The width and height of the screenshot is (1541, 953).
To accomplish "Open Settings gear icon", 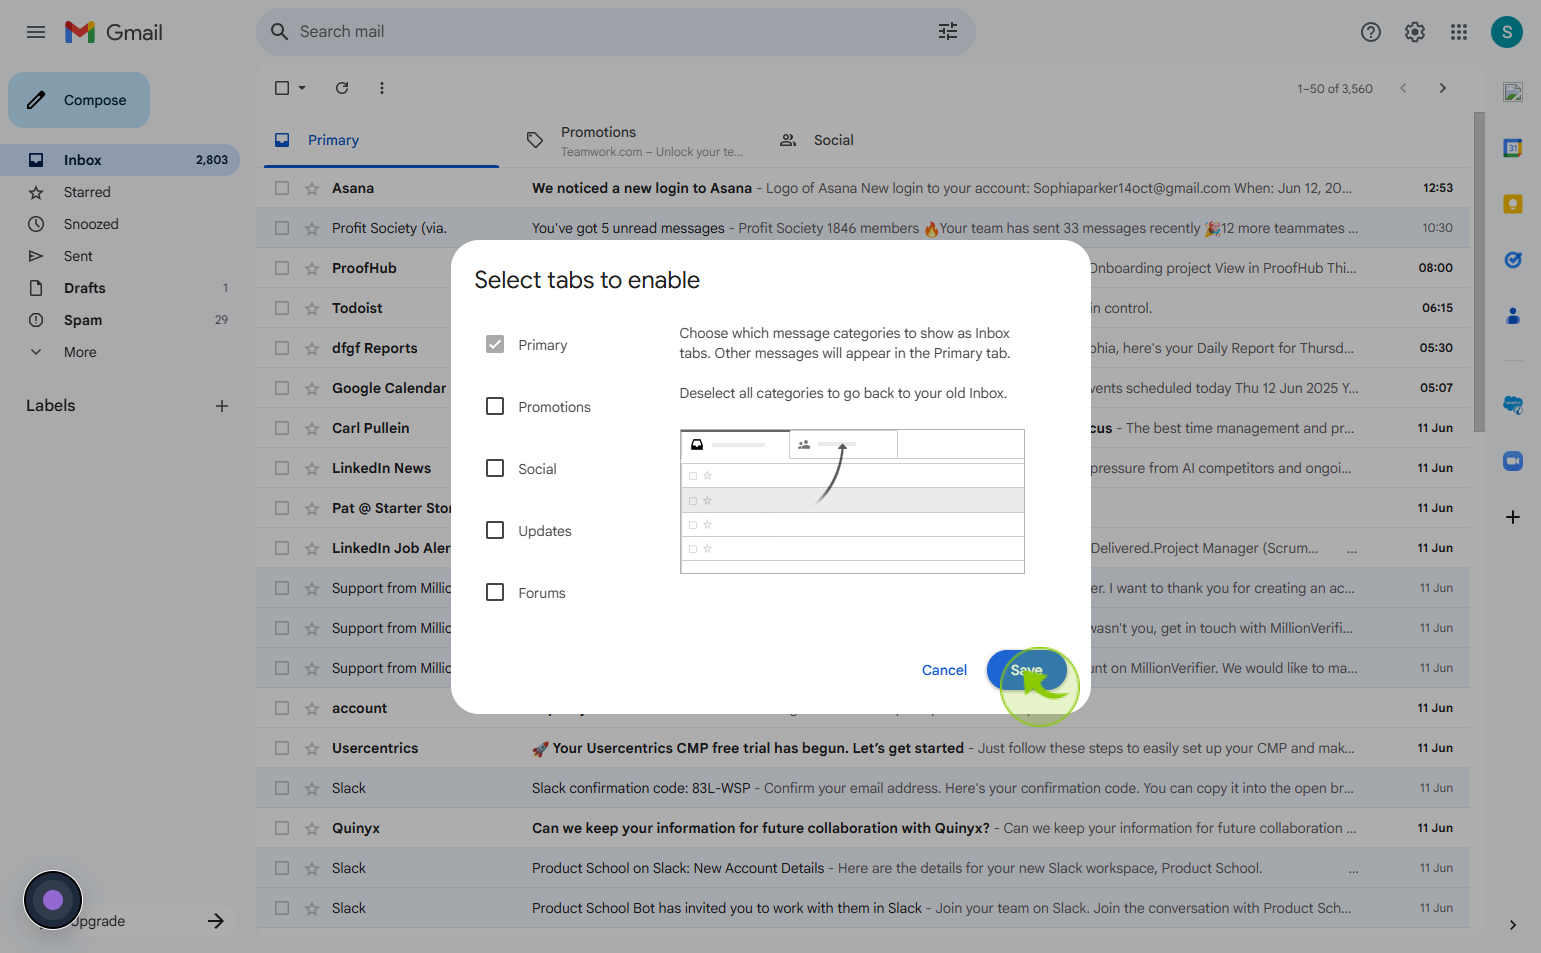I will 1415,32.
